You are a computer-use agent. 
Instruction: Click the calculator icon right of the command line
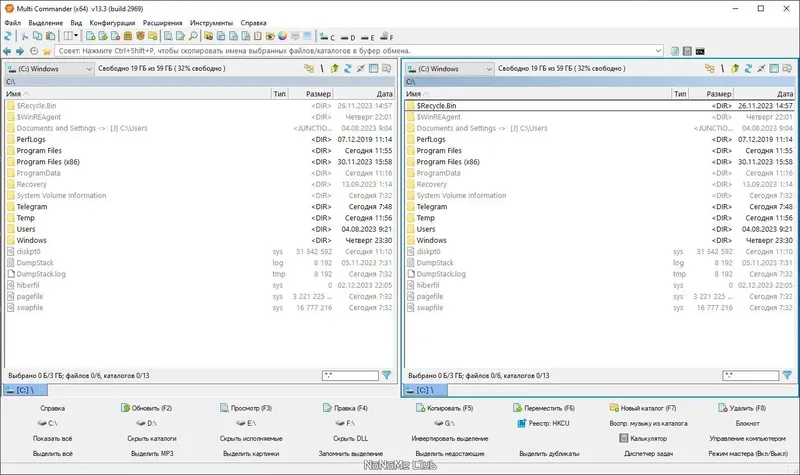point(687,51)
